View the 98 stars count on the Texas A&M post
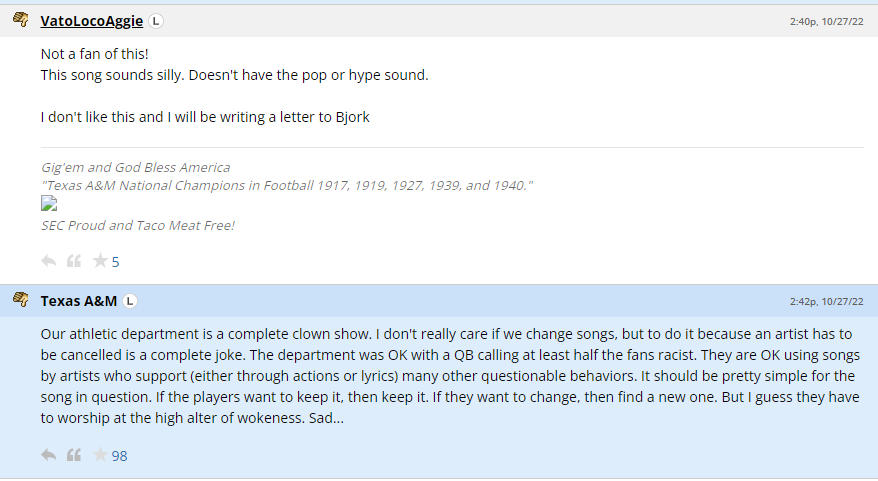Image resolution: width=878 pixels, height=481 pixels. tap(120, 456)
